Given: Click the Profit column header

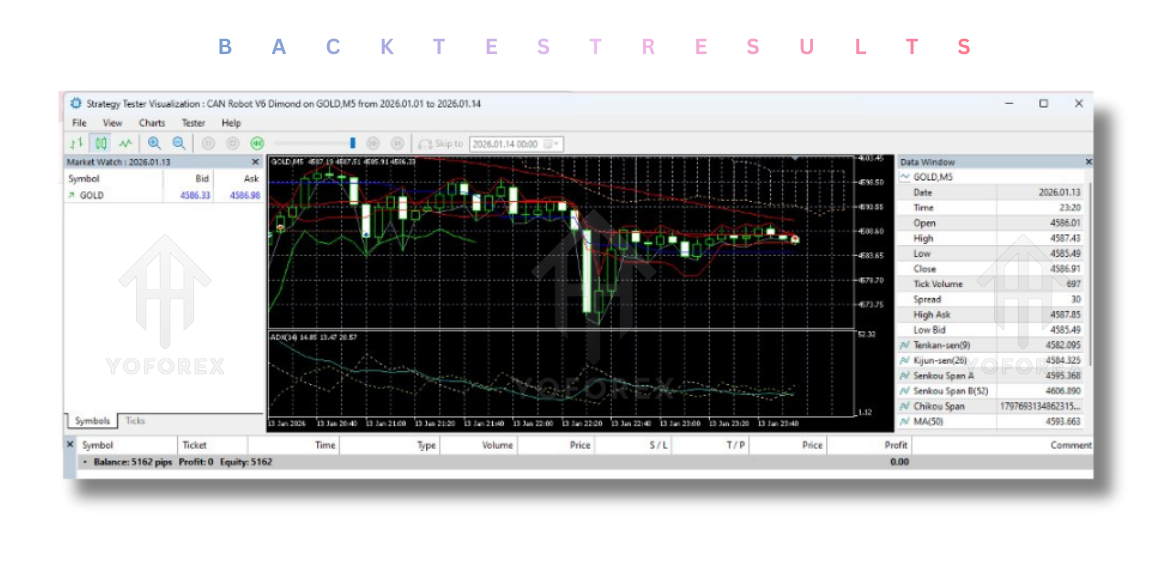Looking at the screenshot, I should point(895,445).
